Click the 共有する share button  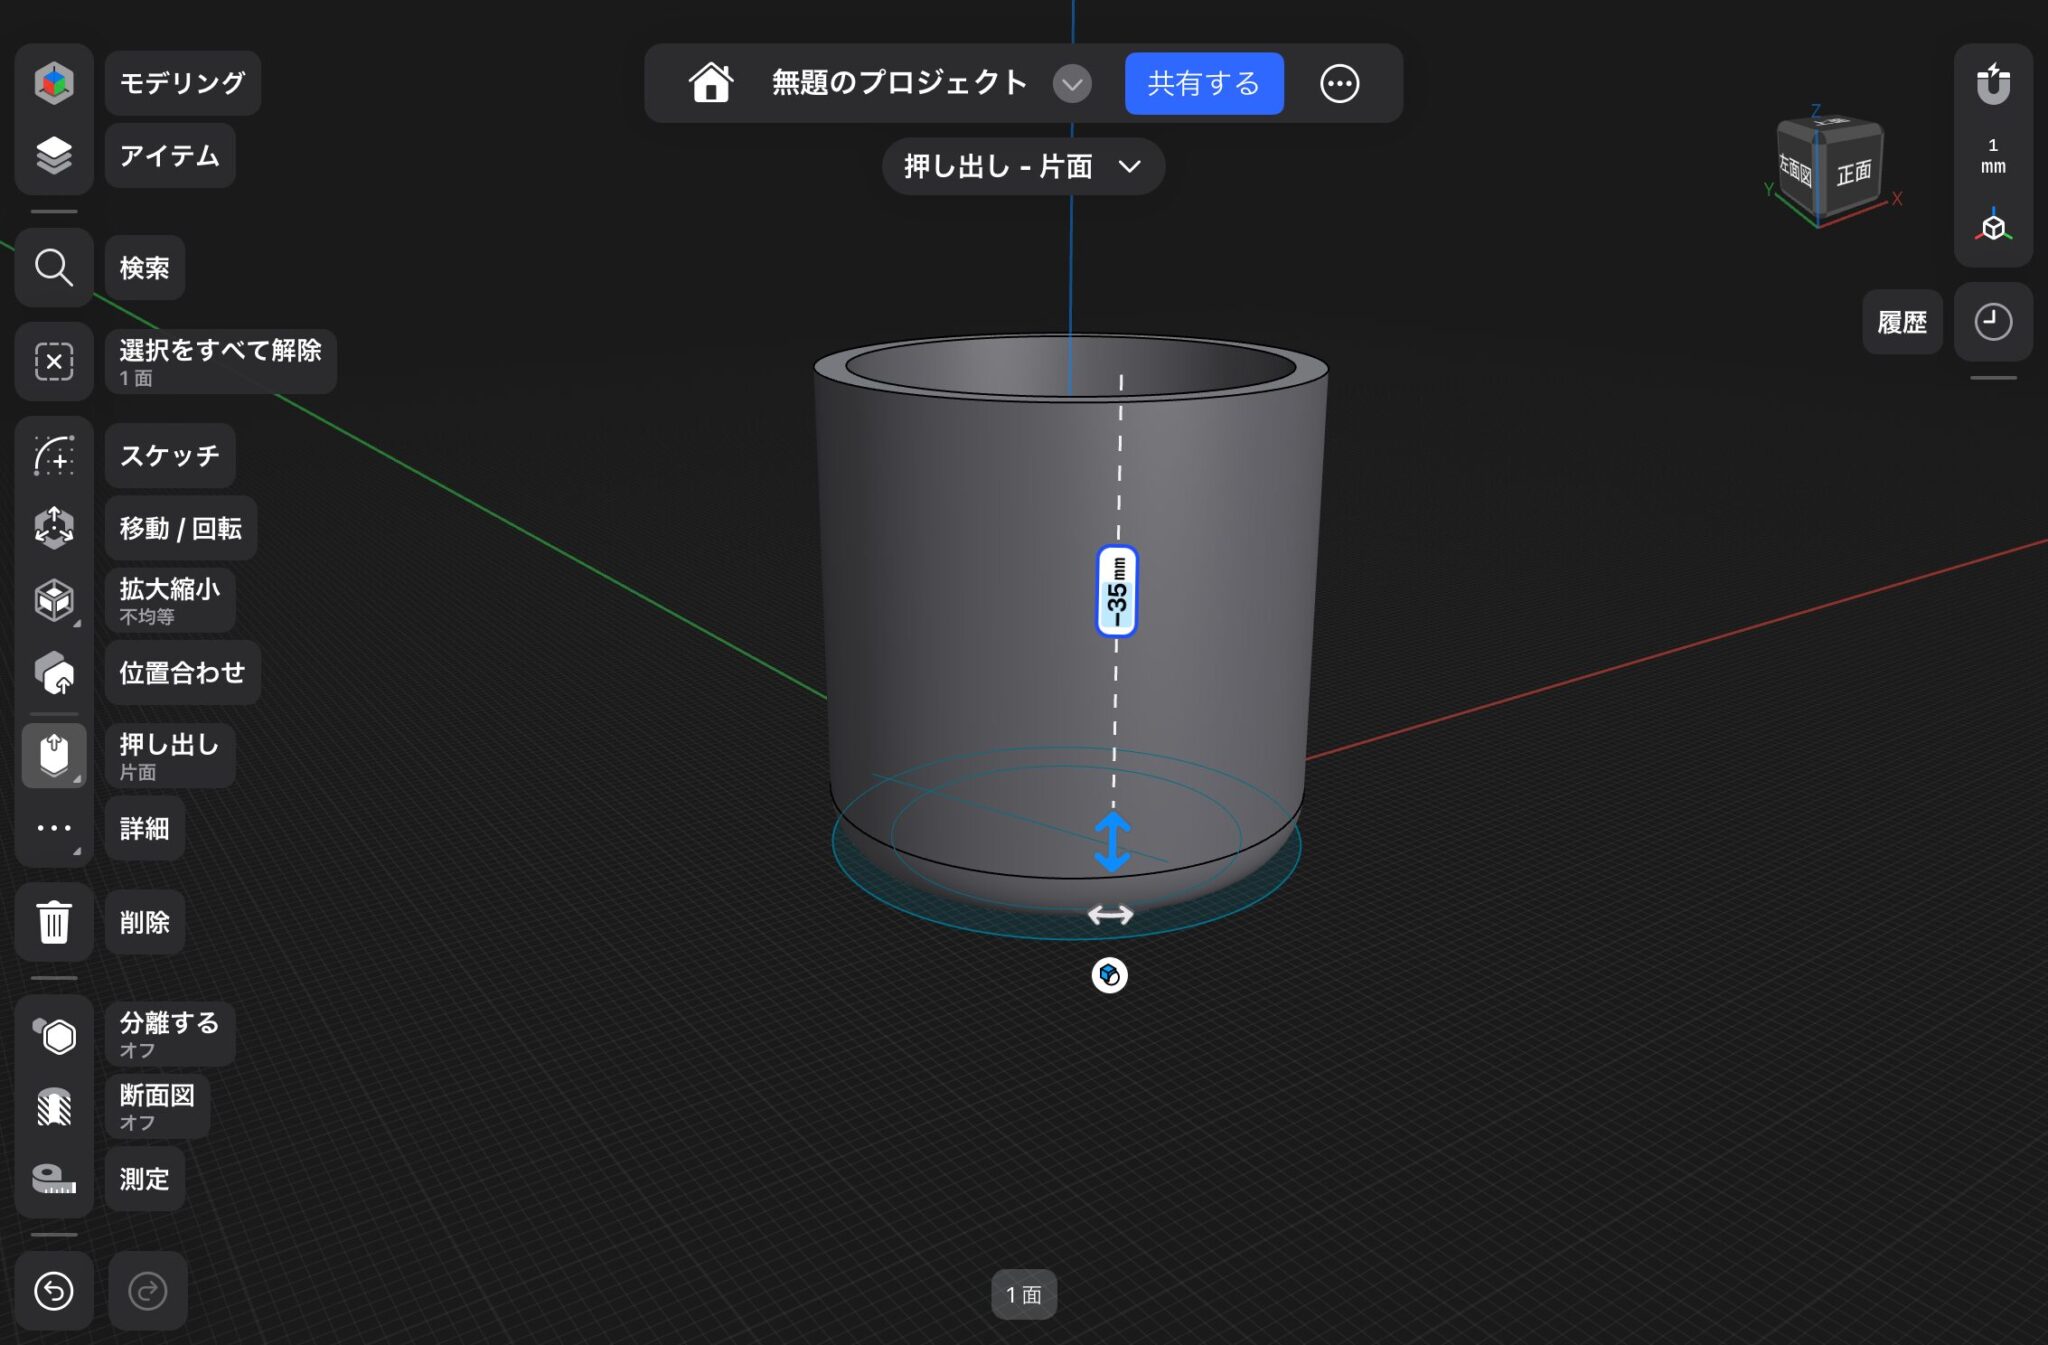[1203, 84]
